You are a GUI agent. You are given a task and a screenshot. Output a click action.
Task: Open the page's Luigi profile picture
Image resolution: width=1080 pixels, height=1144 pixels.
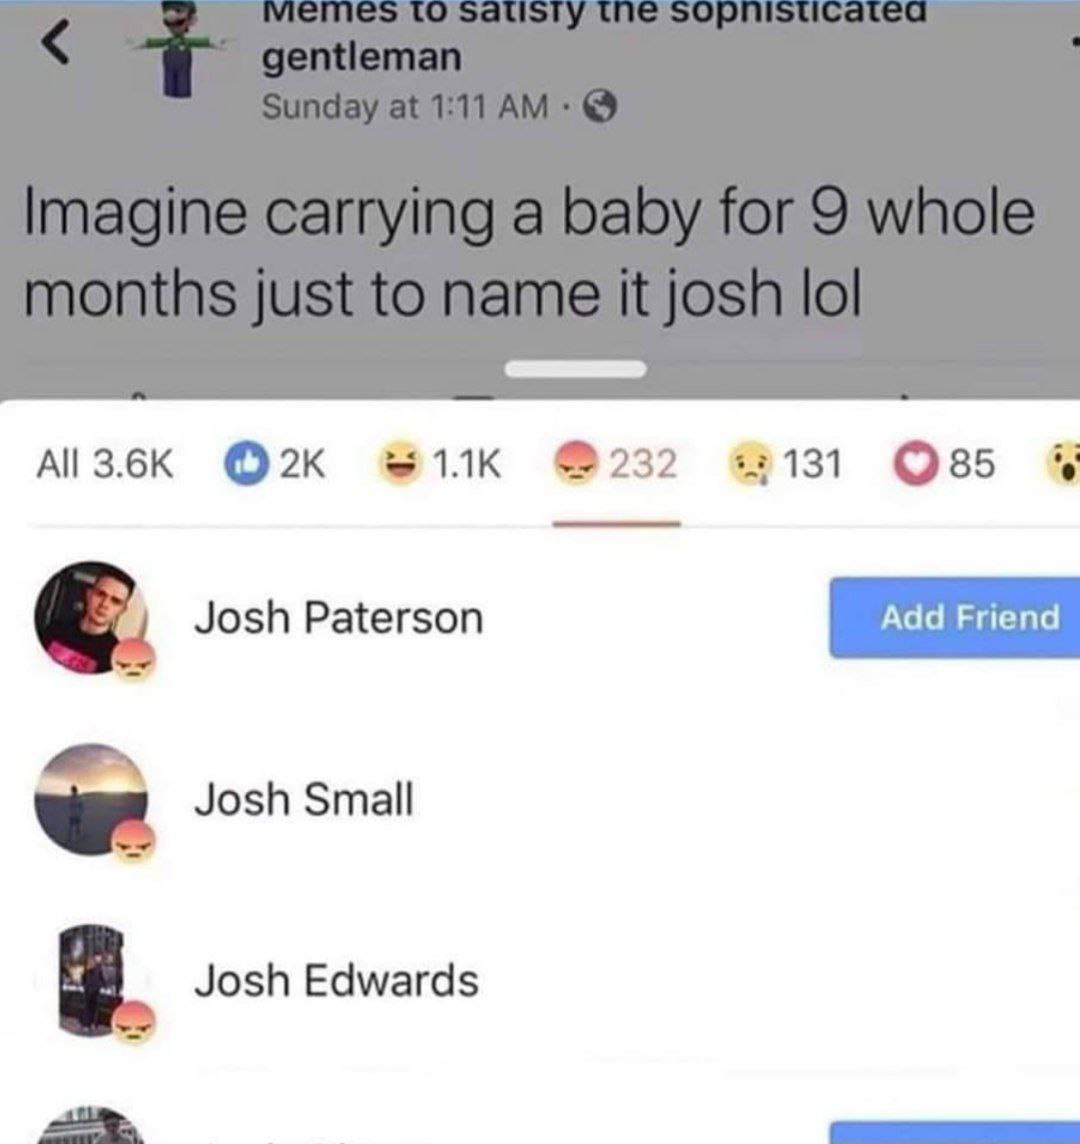coord(179,49)
